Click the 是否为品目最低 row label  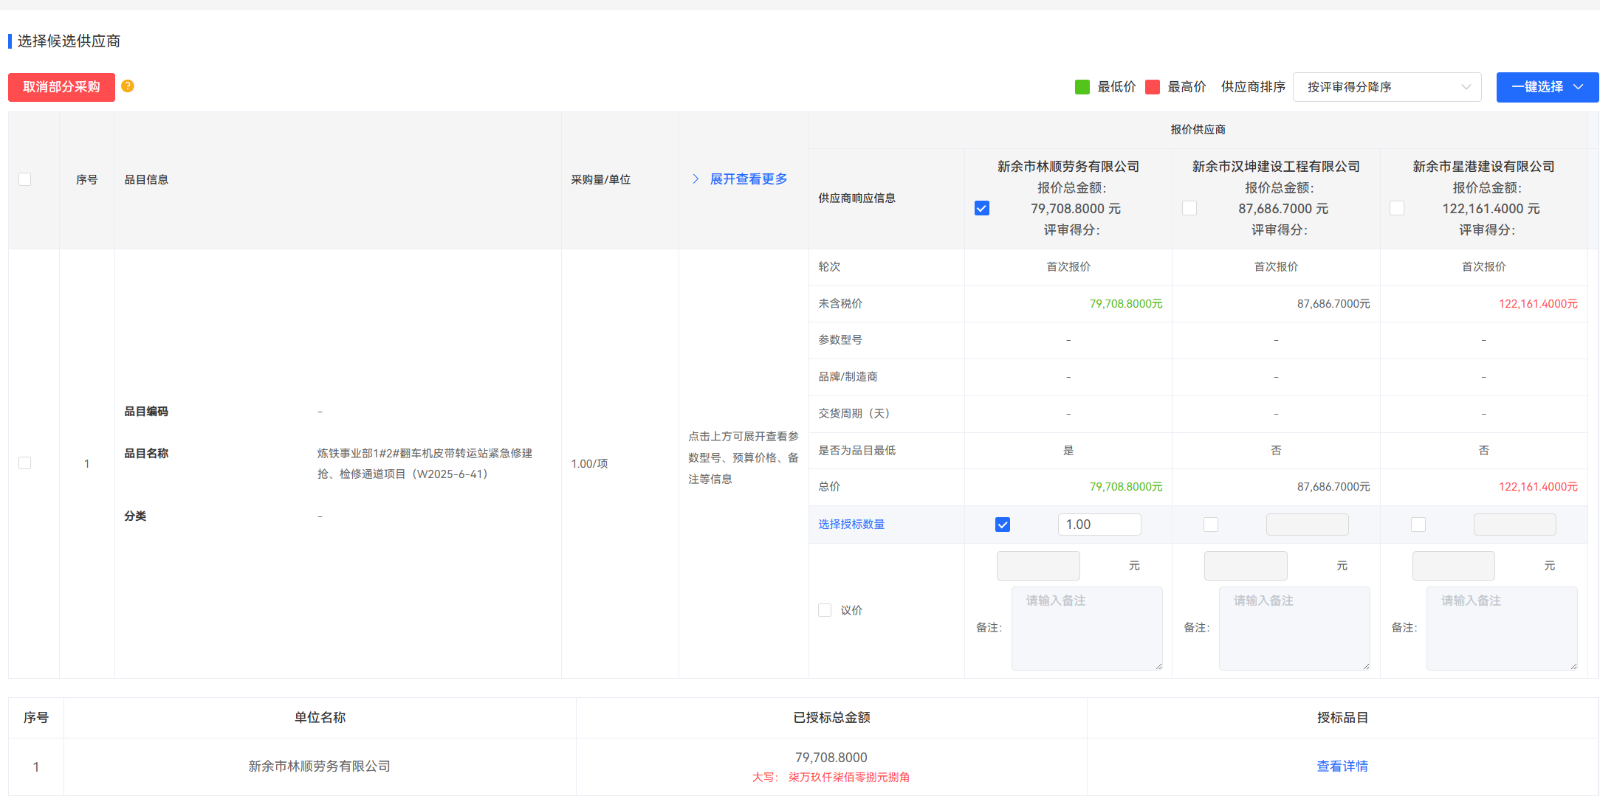pyautogui.click(x=857, y=450)
